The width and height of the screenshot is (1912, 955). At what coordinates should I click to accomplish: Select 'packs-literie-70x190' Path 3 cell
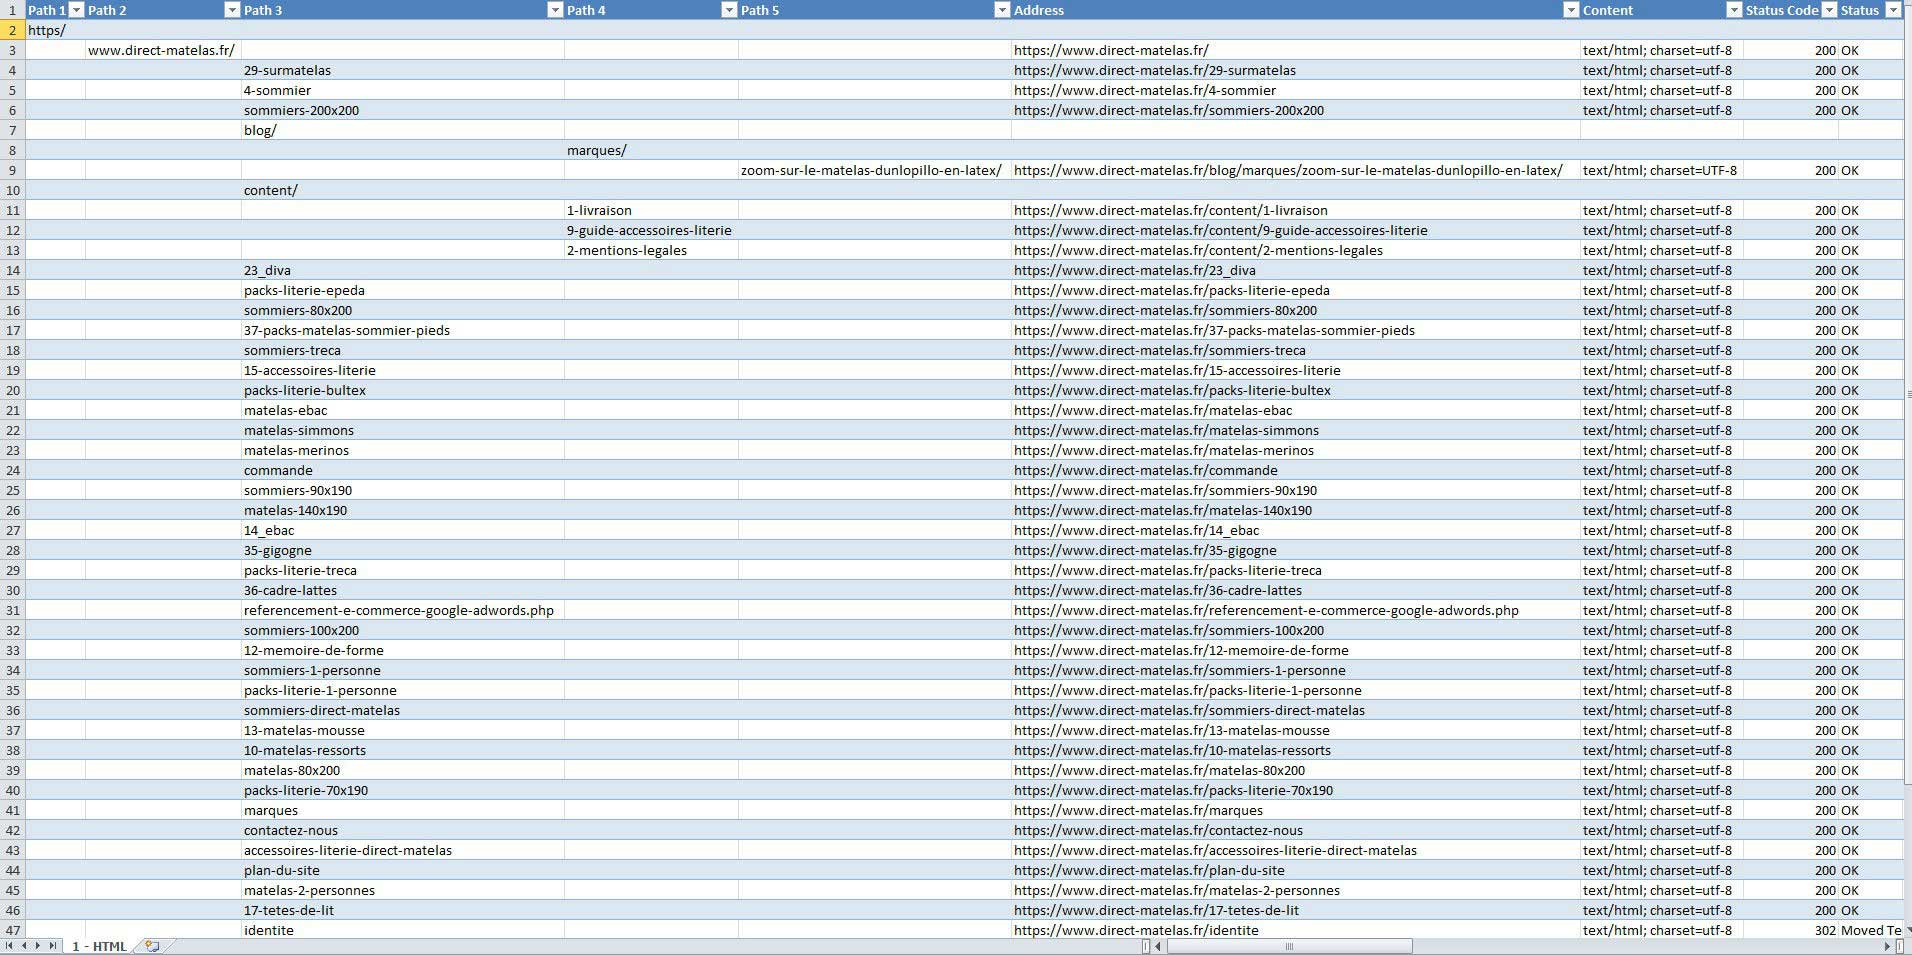pyautogui.click(x=403, y=790)
